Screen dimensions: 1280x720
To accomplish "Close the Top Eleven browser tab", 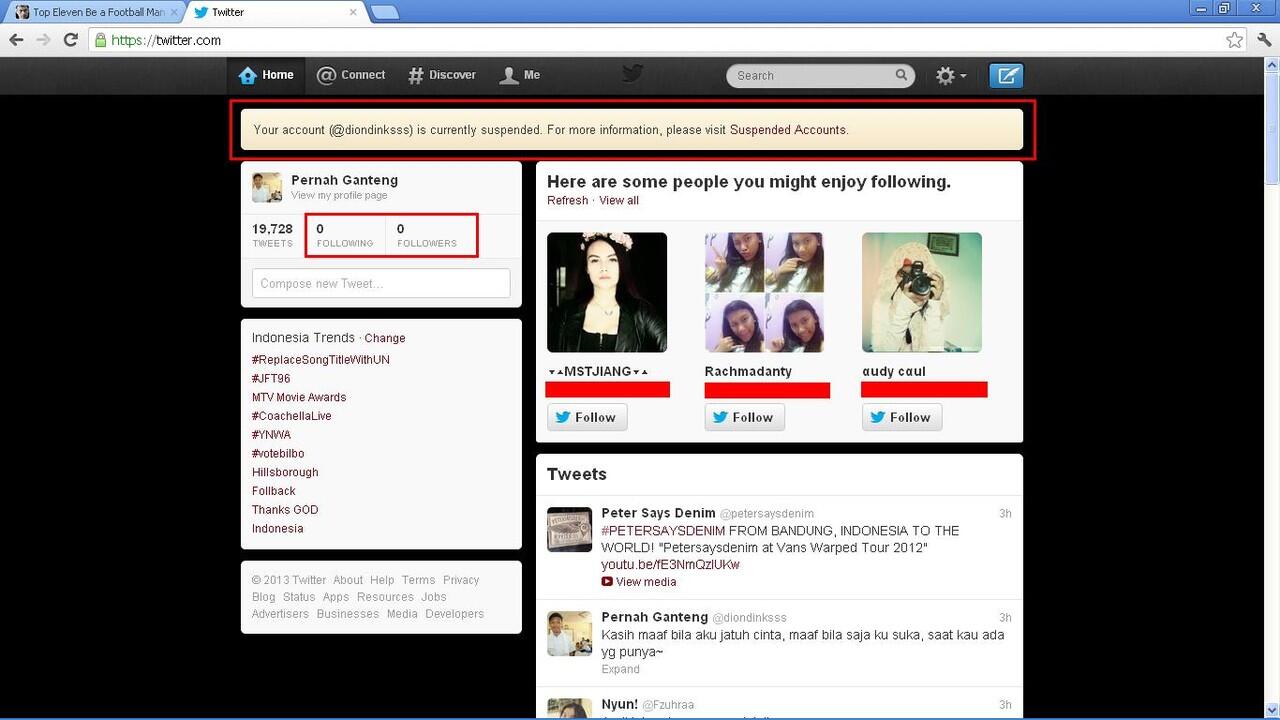I will pos(174,12).
